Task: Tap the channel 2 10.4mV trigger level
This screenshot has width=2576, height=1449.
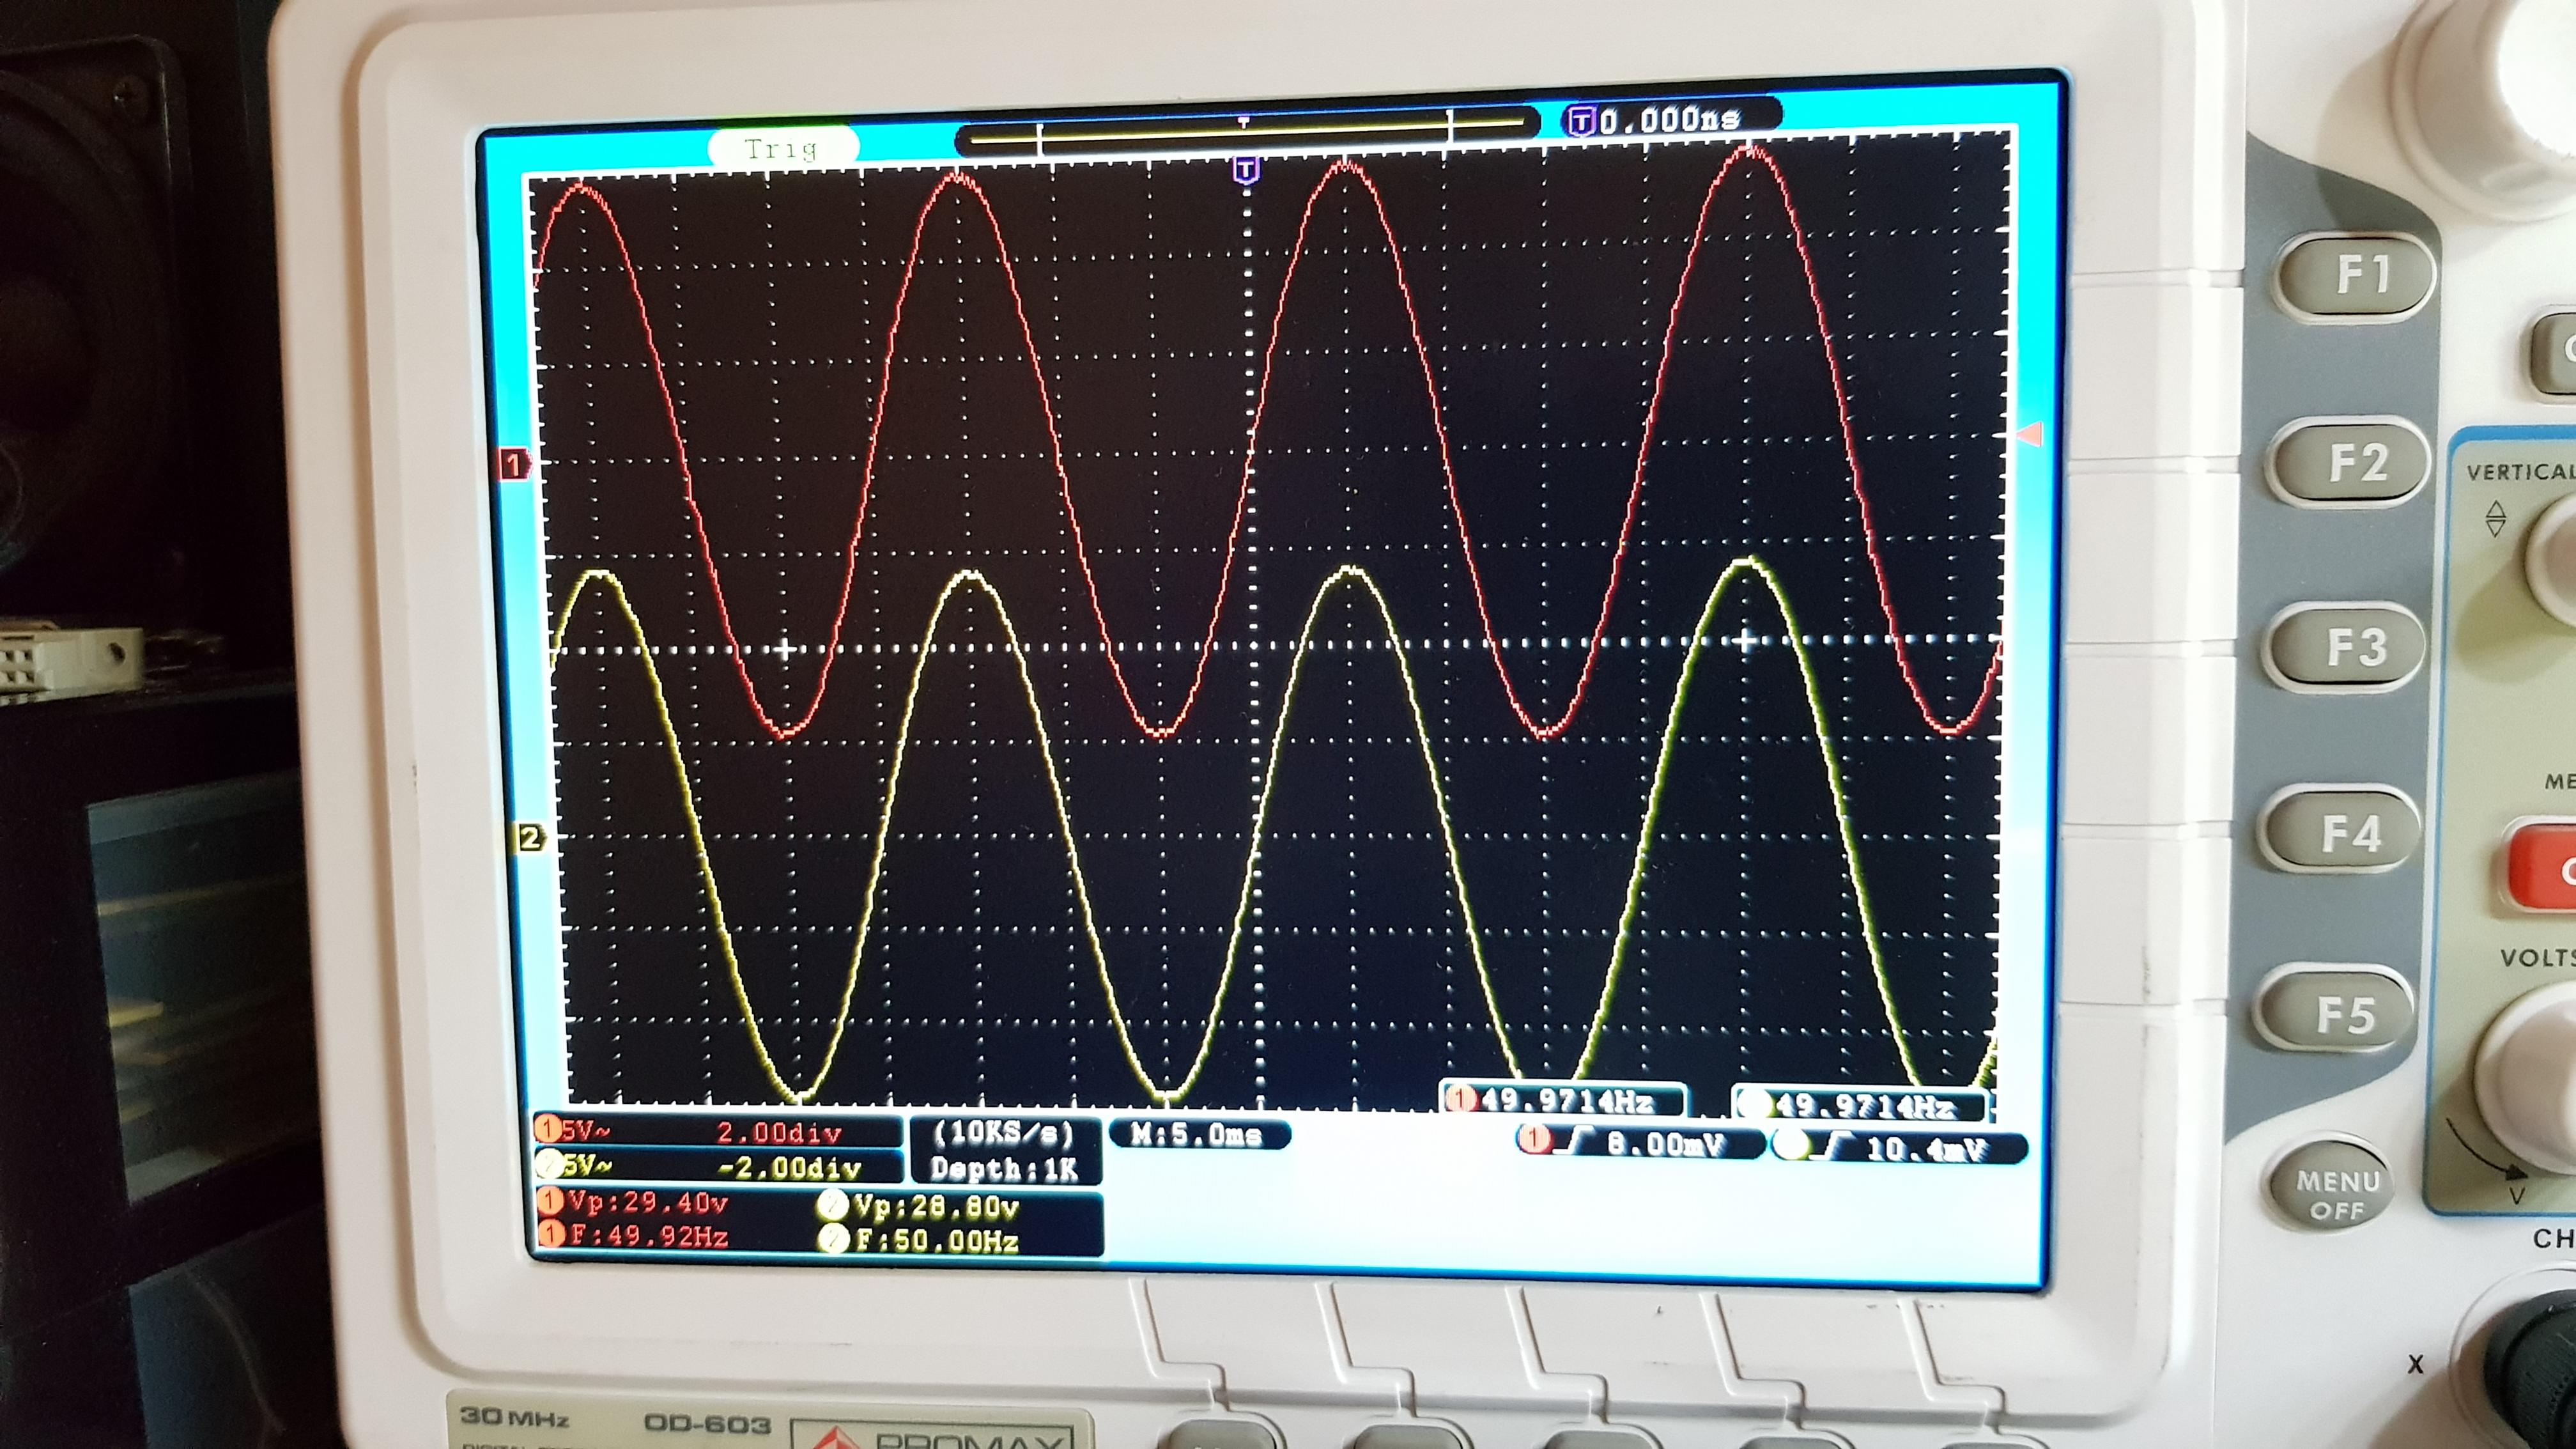Action: (x=1900, y=1148)
